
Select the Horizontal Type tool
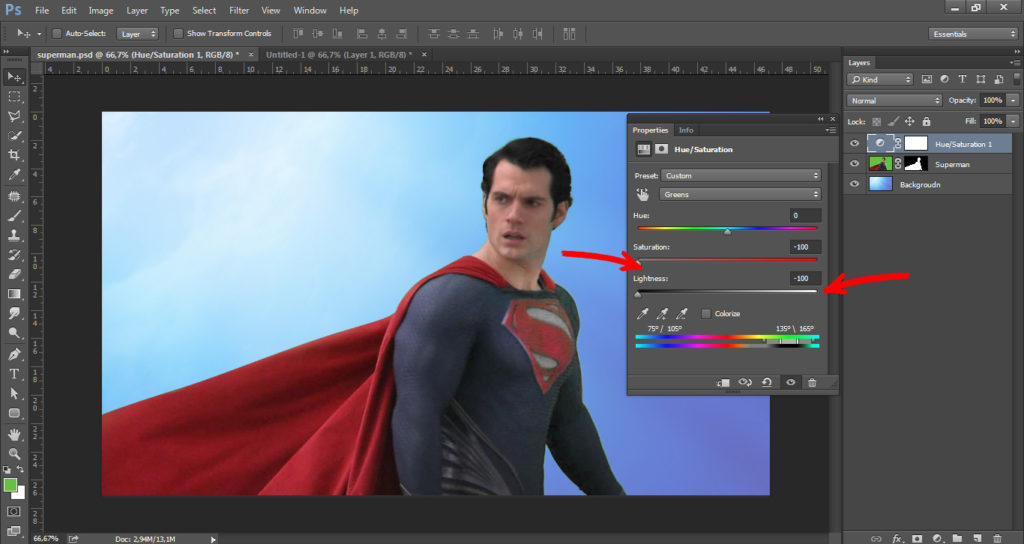(14, 374)
